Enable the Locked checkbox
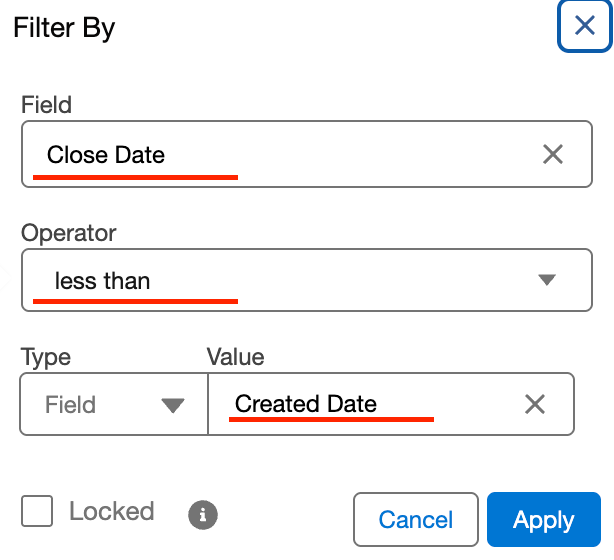This screenshot has width=614, height=560. coord(37,512)
